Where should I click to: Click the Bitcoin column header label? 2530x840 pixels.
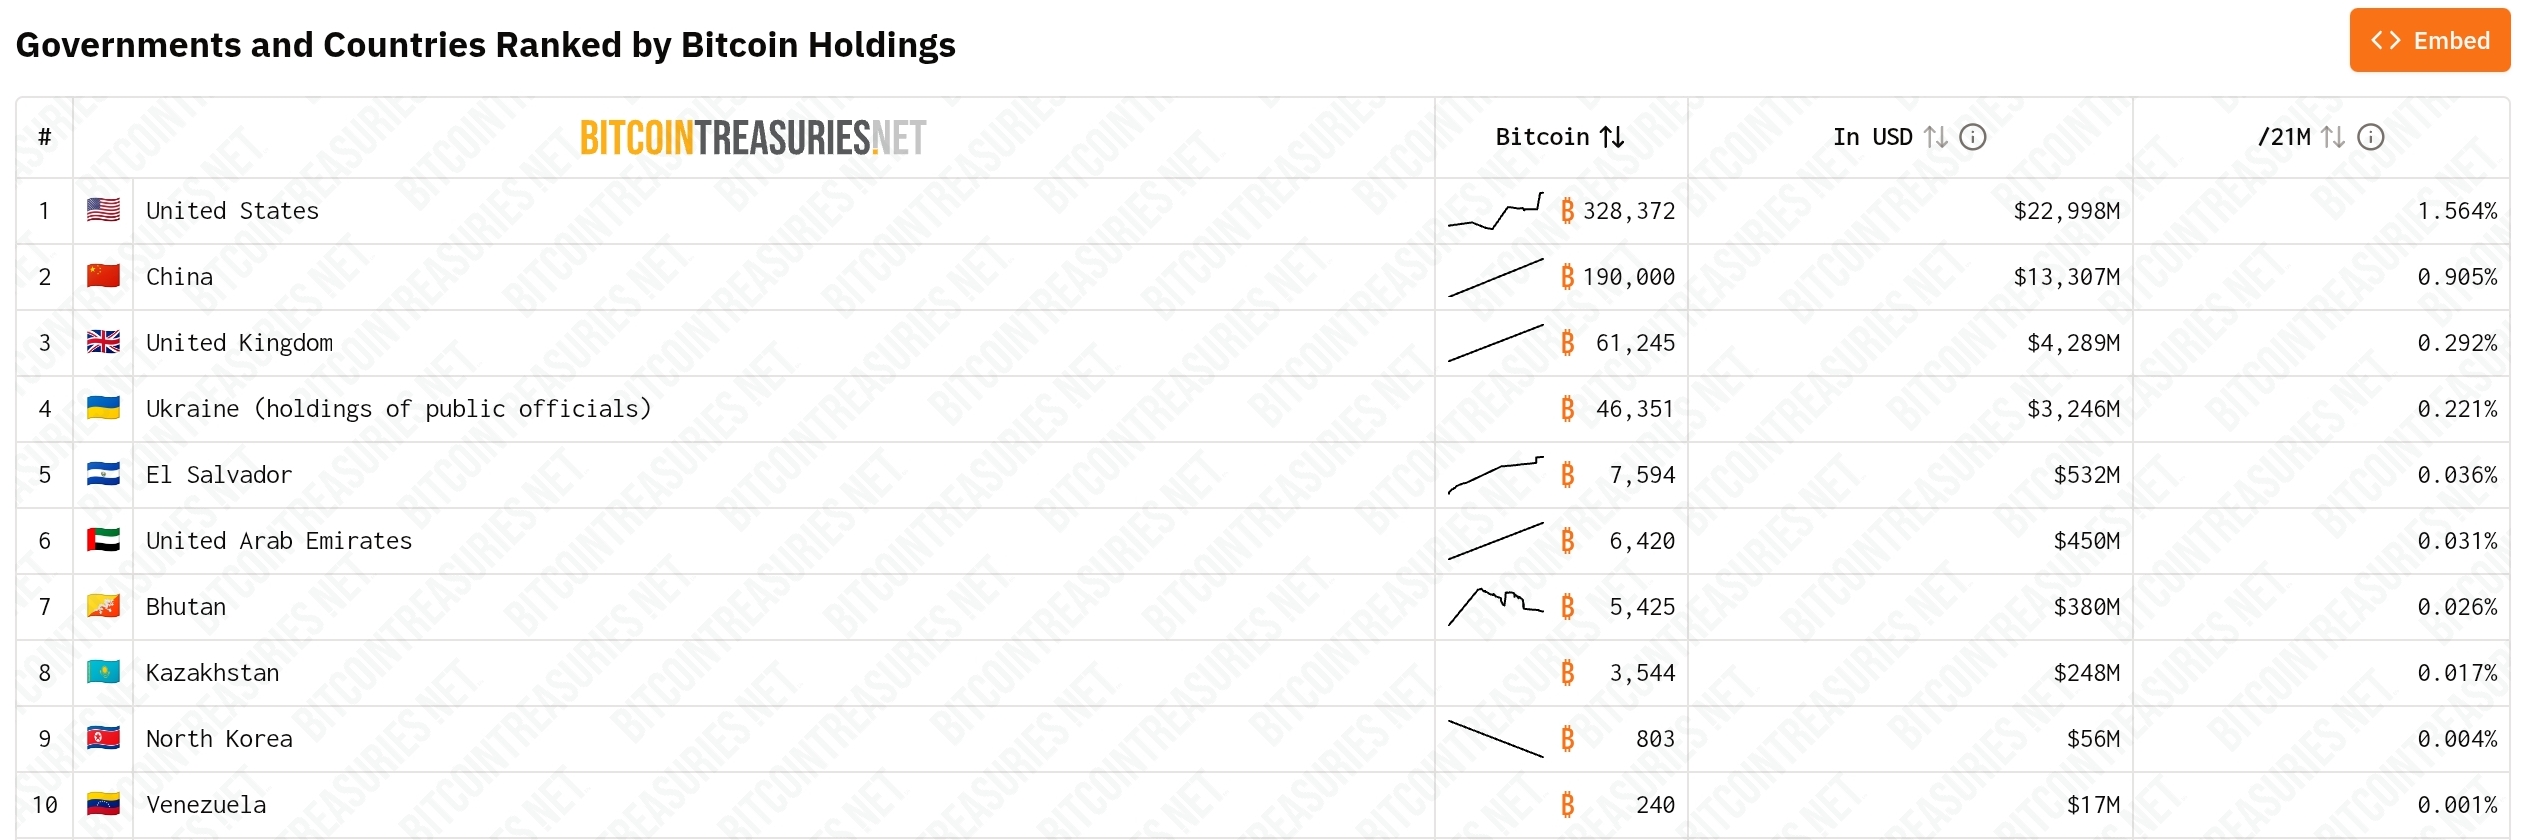click(x=1541, y=137)
